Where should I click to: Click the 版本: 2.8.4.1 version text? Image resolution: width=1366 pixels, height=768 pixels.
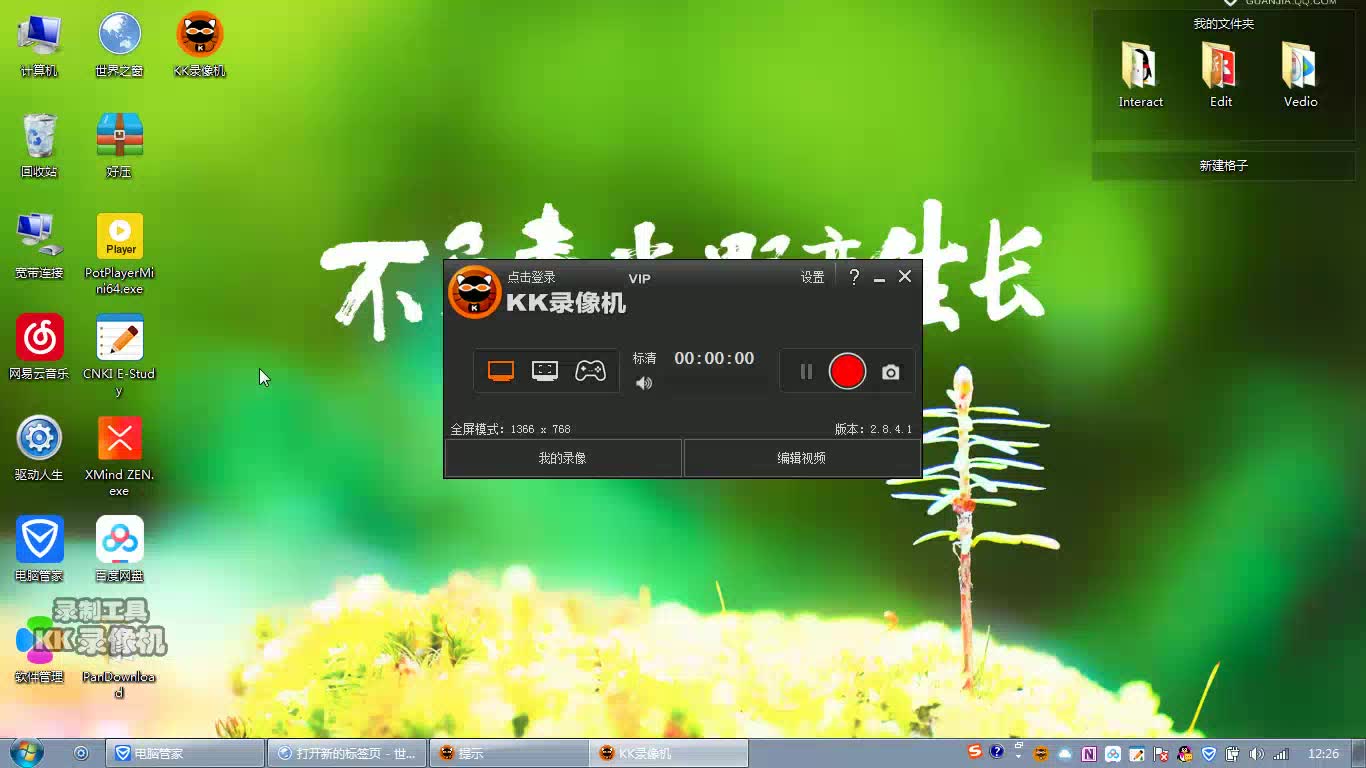pyautogui.click(x=874, y=429)
